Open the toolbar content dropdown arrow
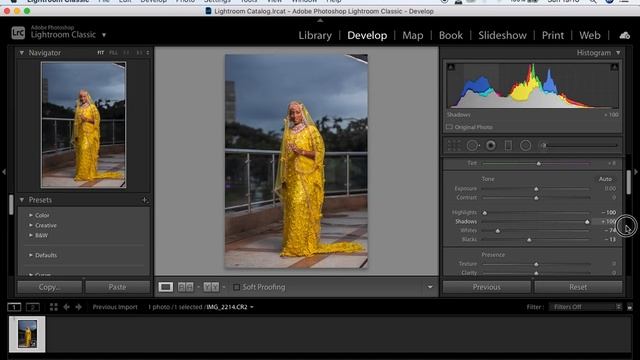The width and height of the screenshot is (640, 360). [x=430, y=287]
